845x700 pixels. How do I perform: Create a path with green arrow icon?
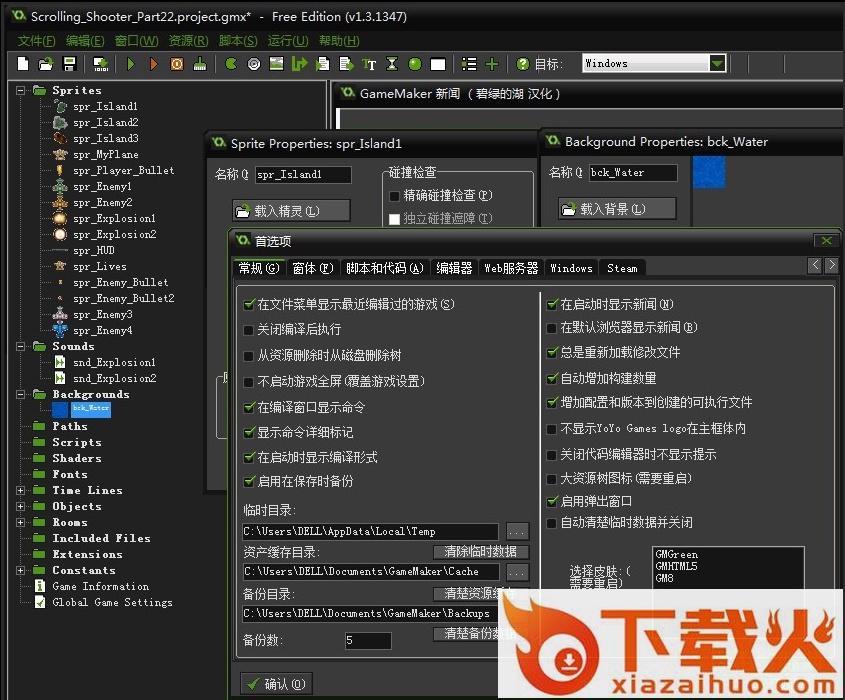coord(300,64)
